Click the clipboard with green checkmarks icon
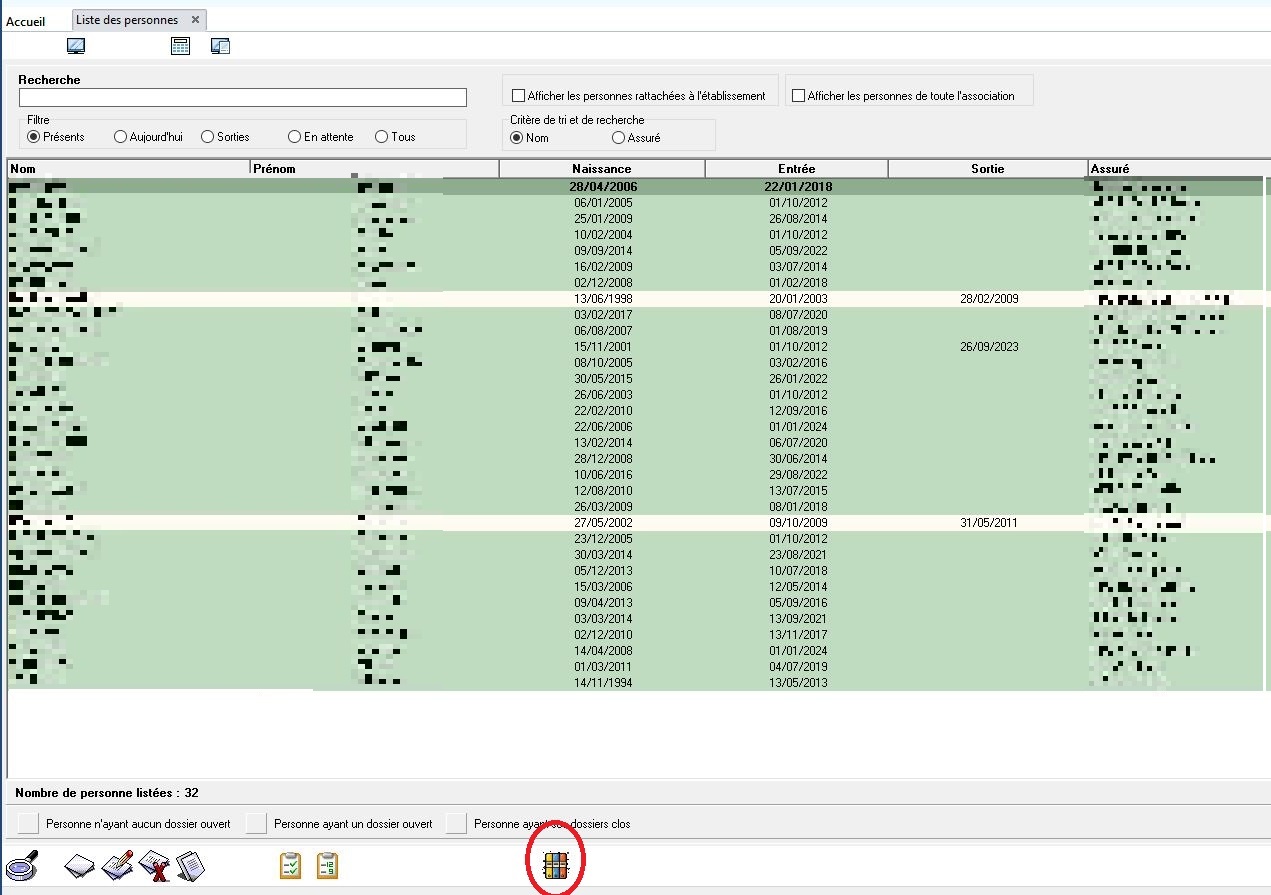 point(290,865)
